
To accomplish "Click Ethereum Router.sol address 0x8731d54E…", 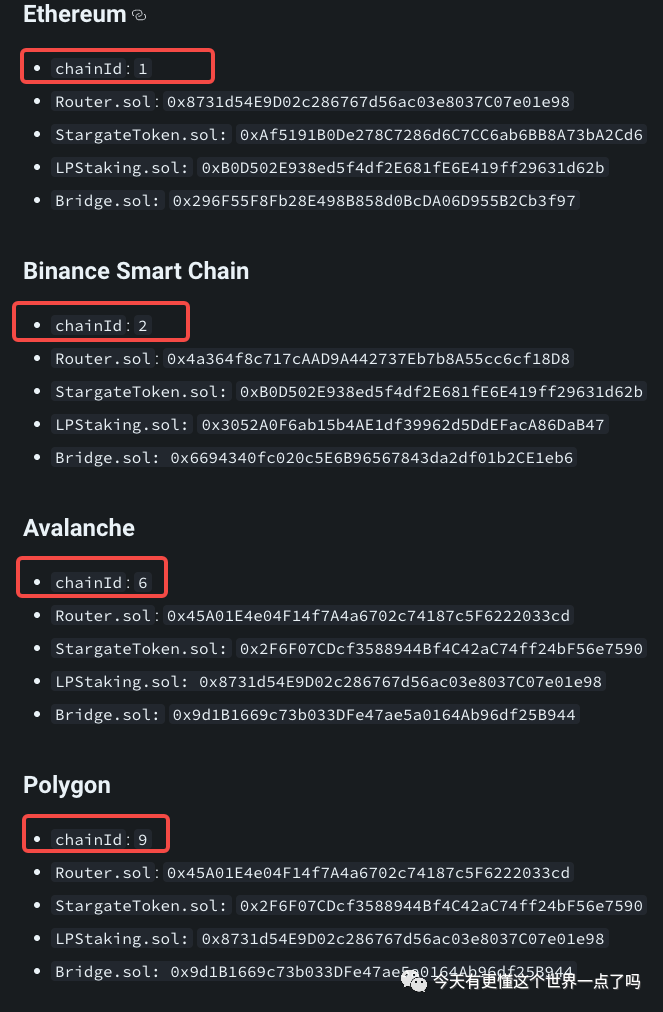I will coord(369,101).
